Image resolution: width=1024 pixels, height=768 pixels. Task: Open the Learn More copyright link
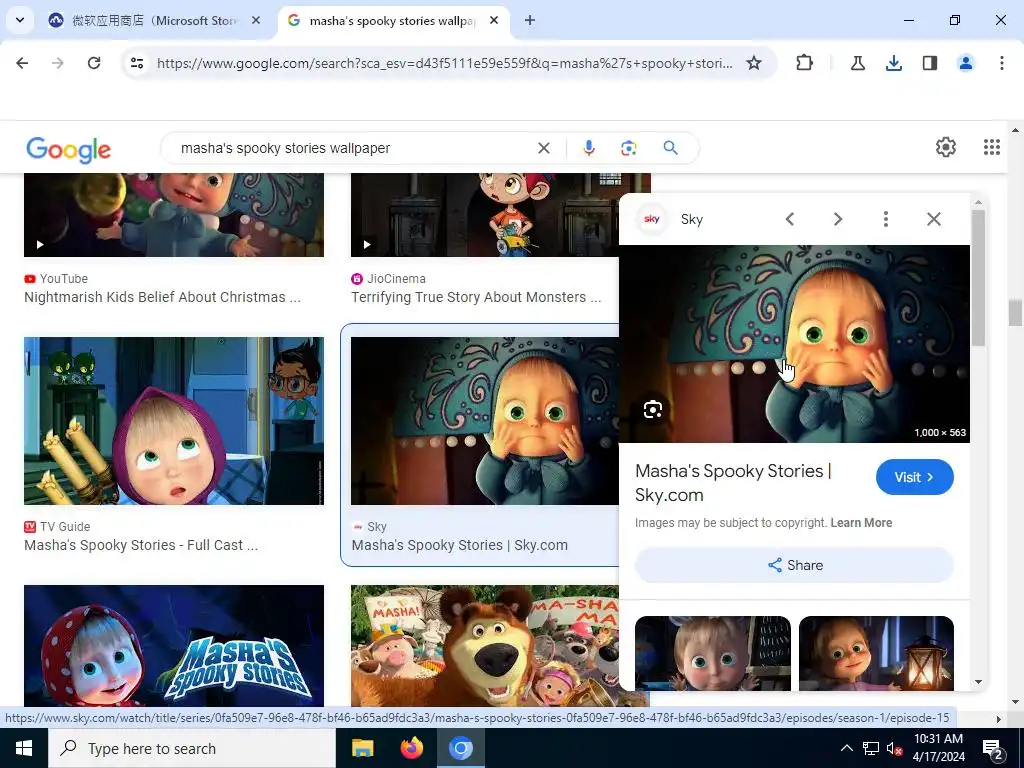(x=861, y=522)
